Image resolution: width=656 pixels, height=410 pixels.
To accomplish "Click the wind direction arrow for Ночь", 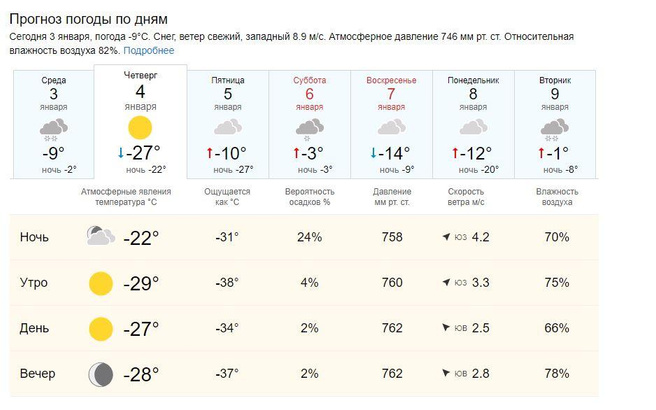I will tap(446, 237).
